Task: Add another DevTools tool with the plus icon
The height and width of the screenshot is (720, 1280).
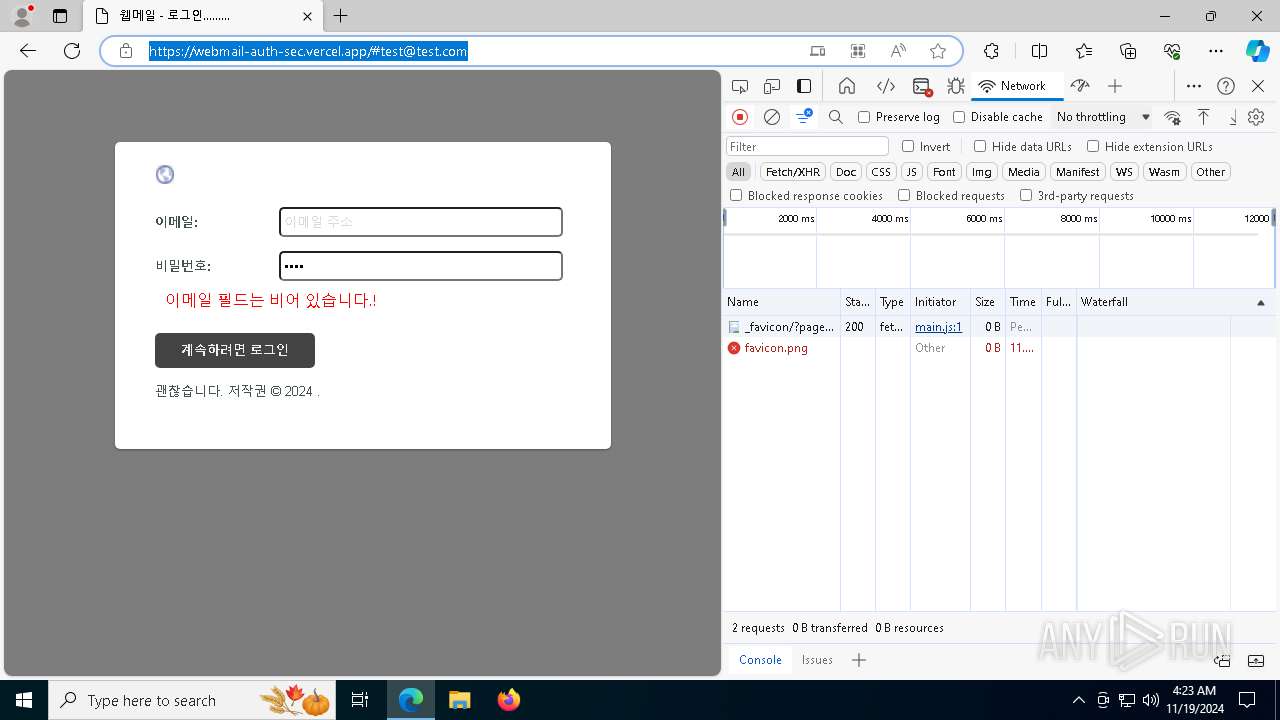Action: coord(1115,86)
